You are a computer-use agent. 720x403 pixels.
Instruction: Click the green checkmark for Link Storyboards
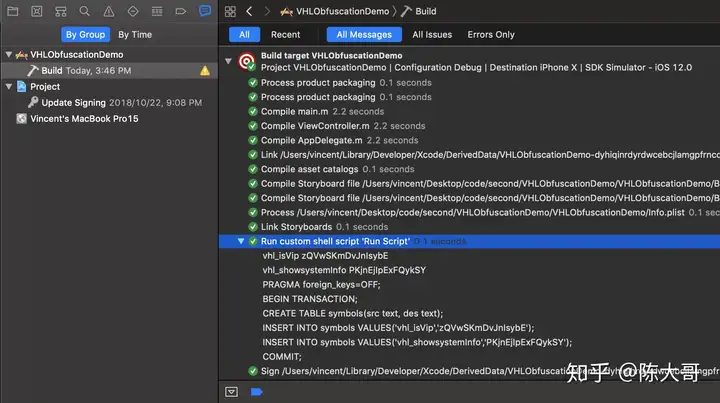coord(253,227)
